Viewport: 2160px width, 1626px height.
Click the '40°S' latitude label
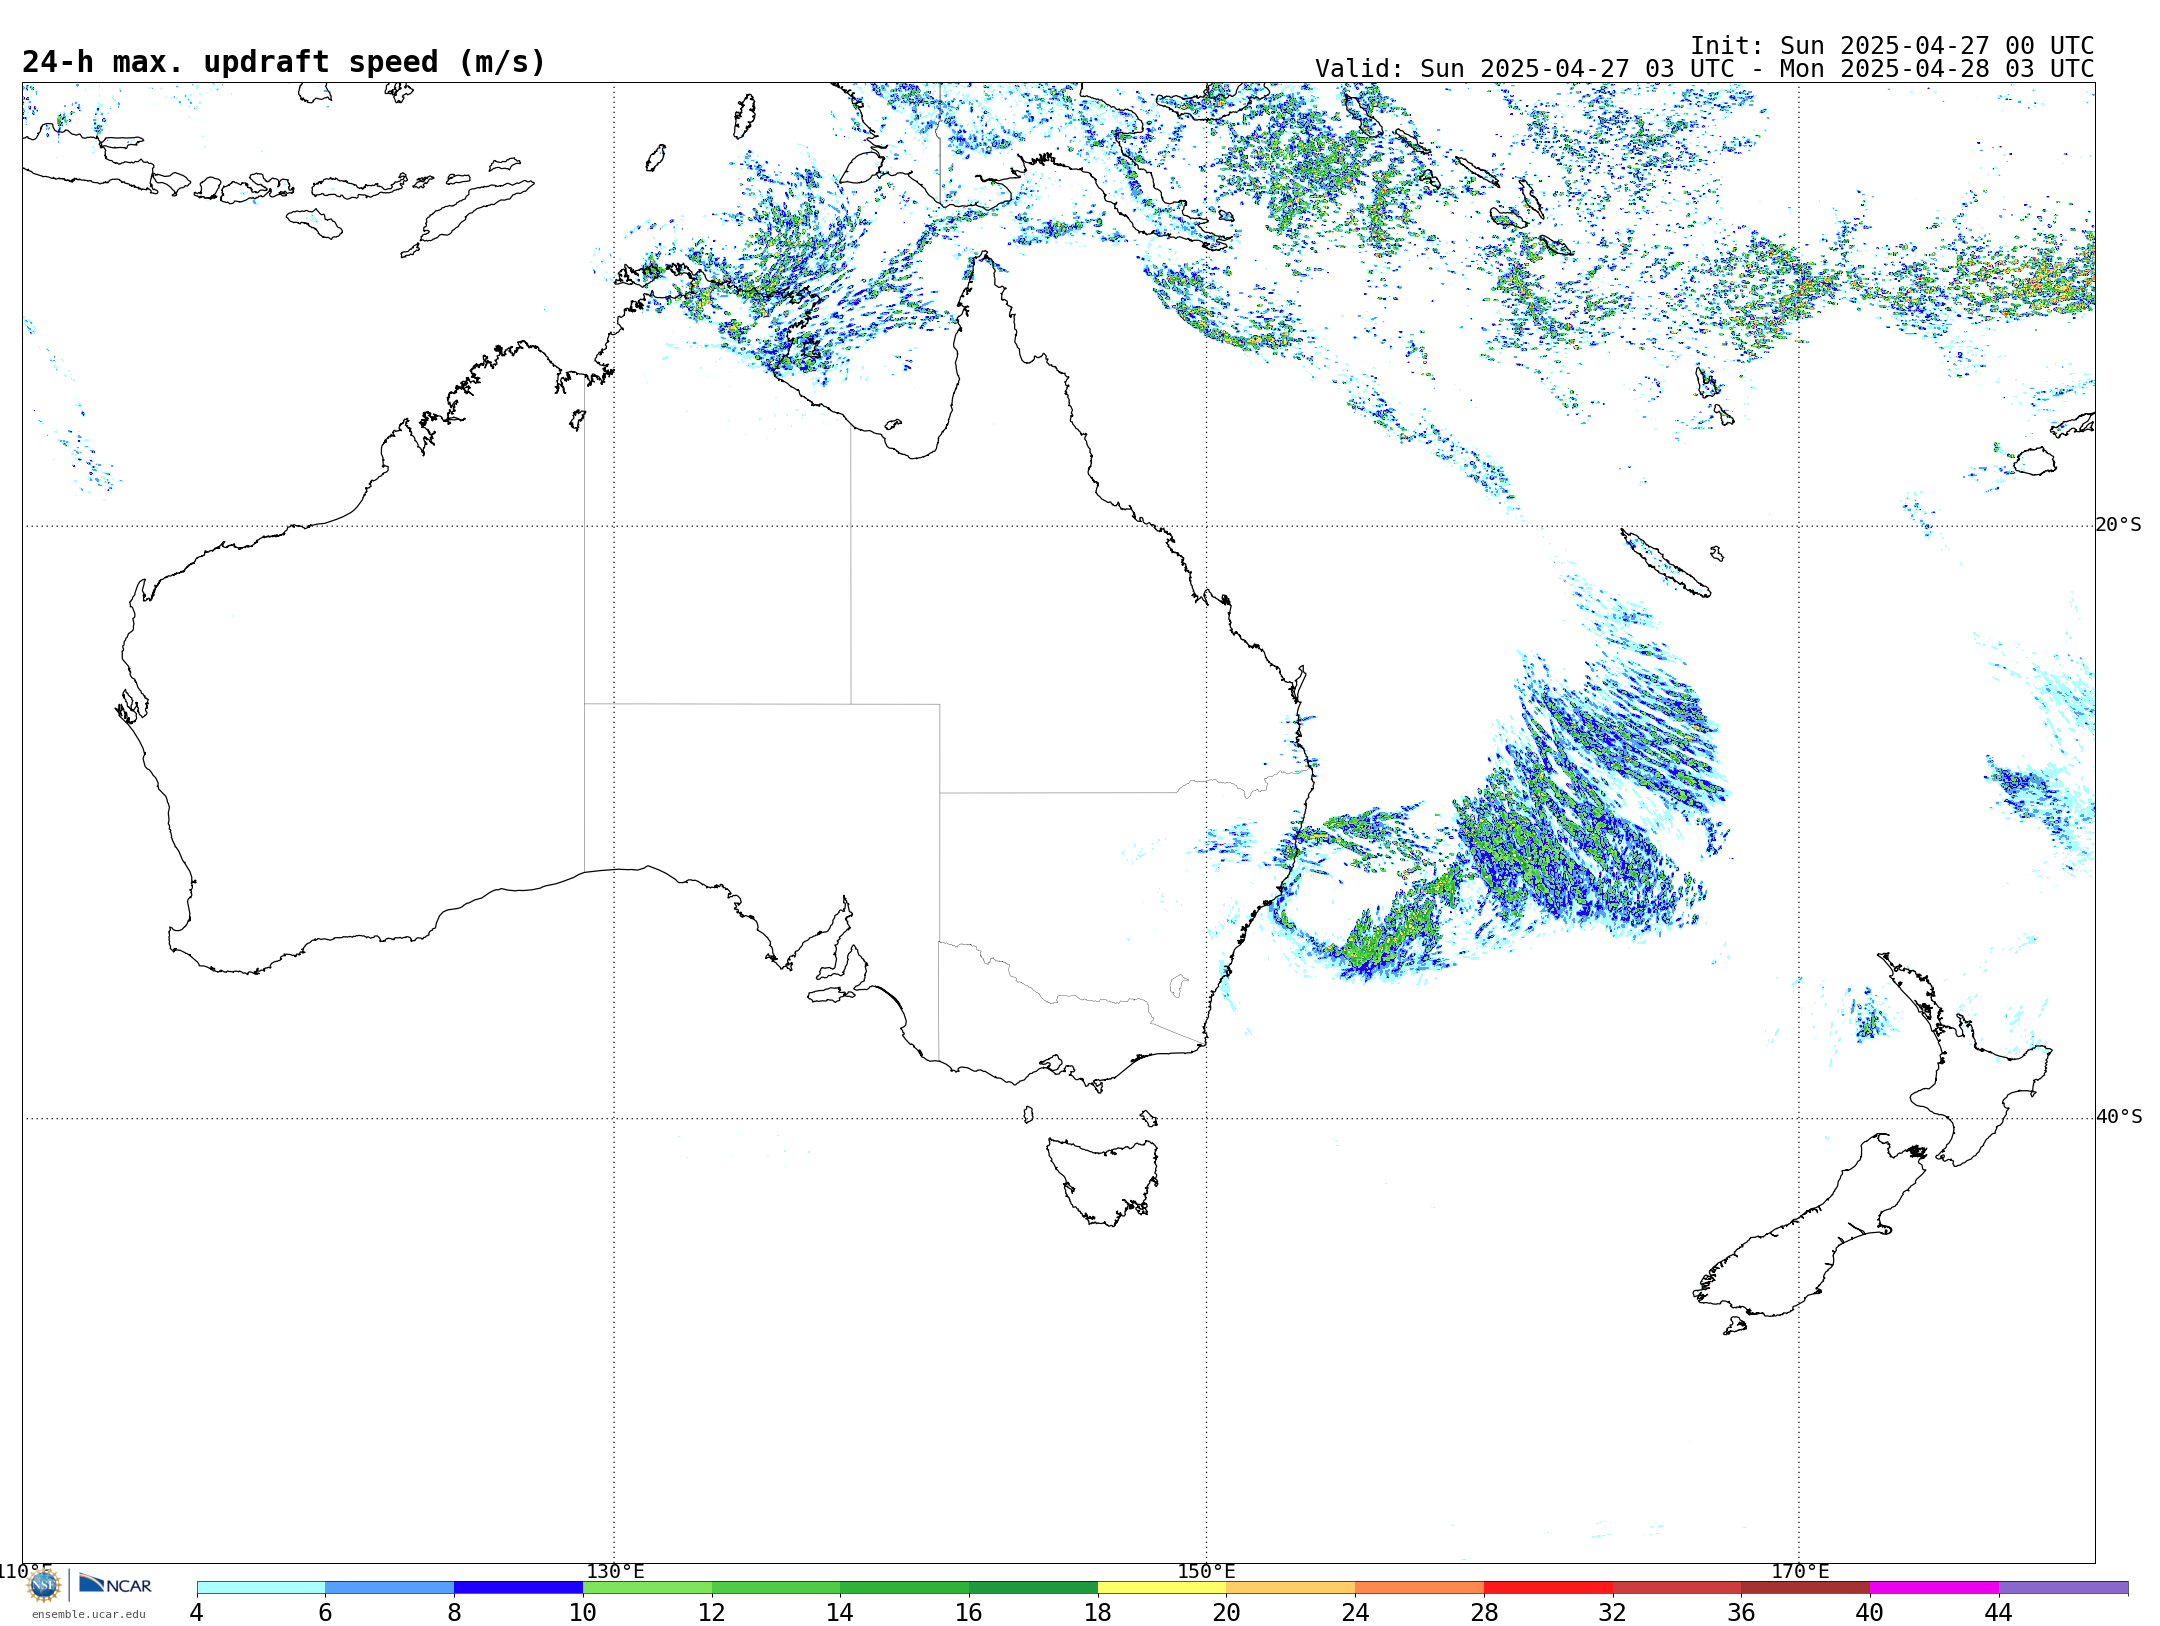pyautogui.click(x=2119, y=1117)
